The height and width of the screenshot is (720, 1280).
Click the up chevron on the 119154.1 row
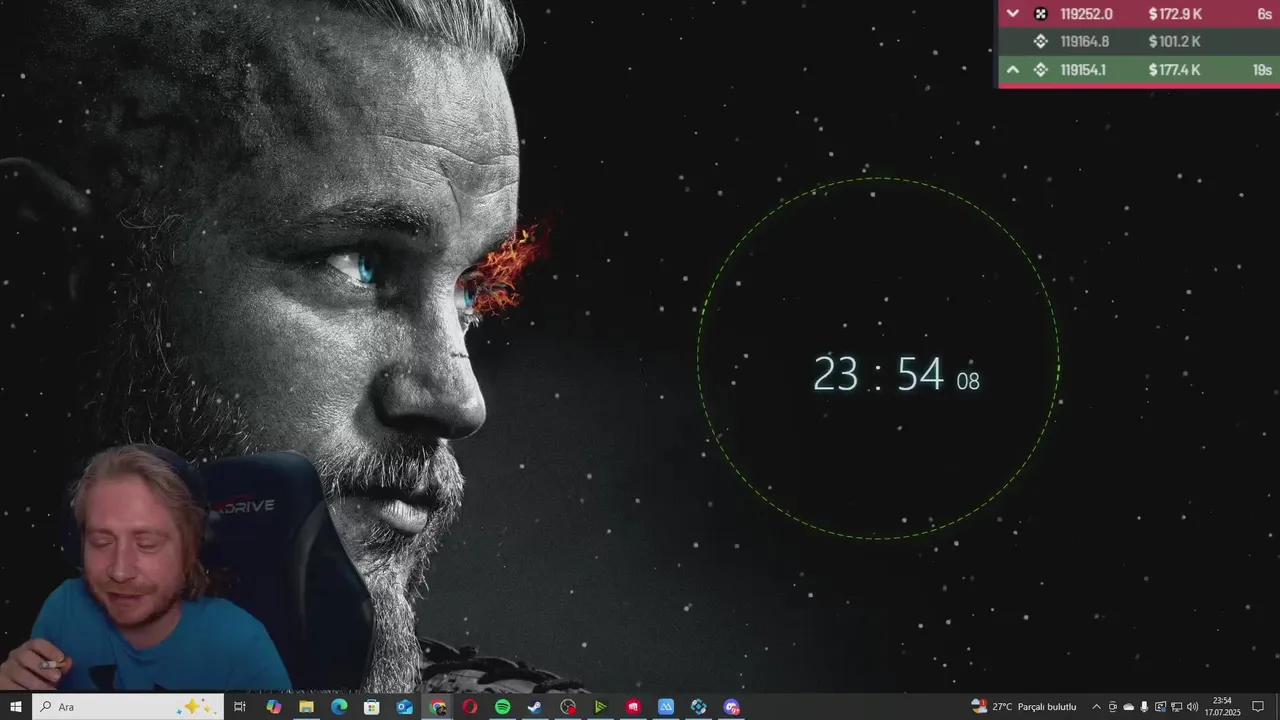click(x=1013, y=70)
